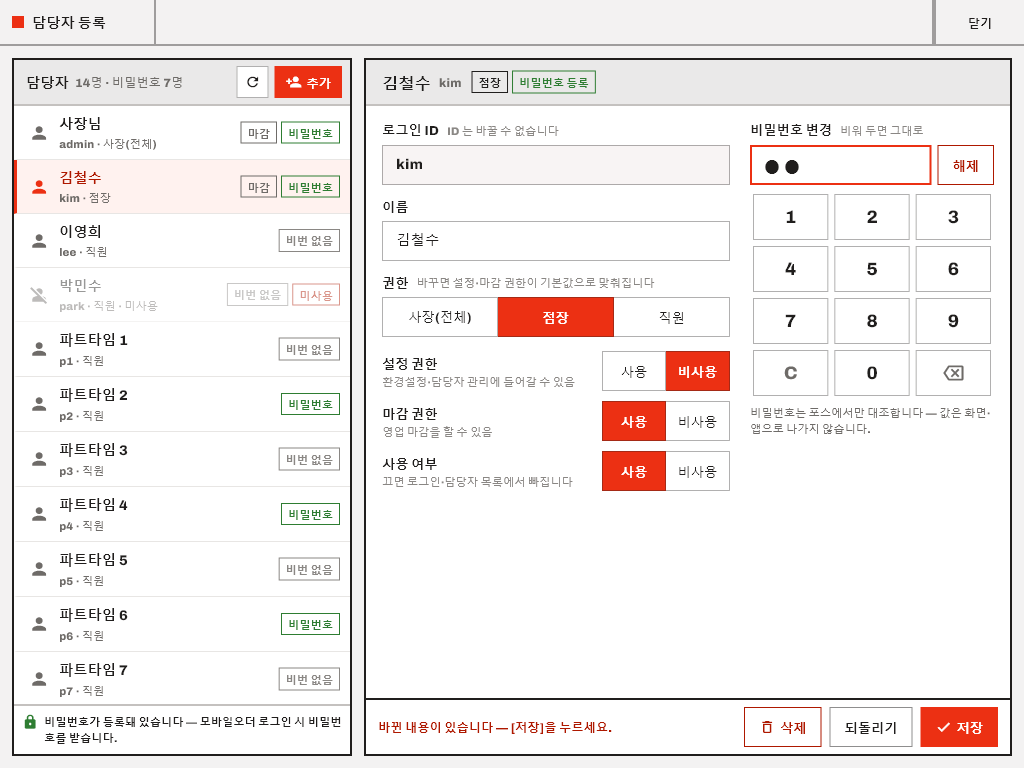Click keypad digit 0
This screenshot has height=768, width=1024.
click(872, 373)
